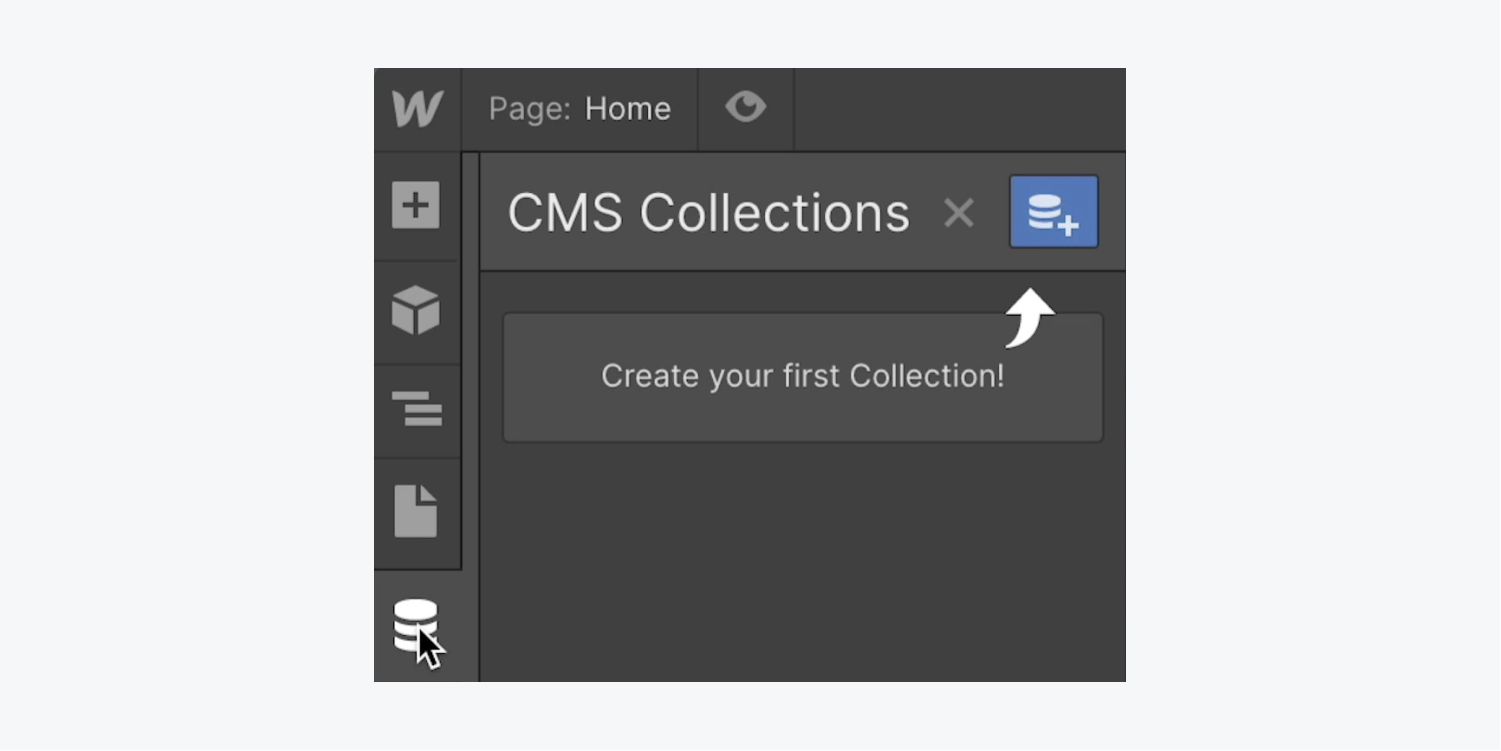Open the Pages panel

pyautogui.click(x=416, y=511)
